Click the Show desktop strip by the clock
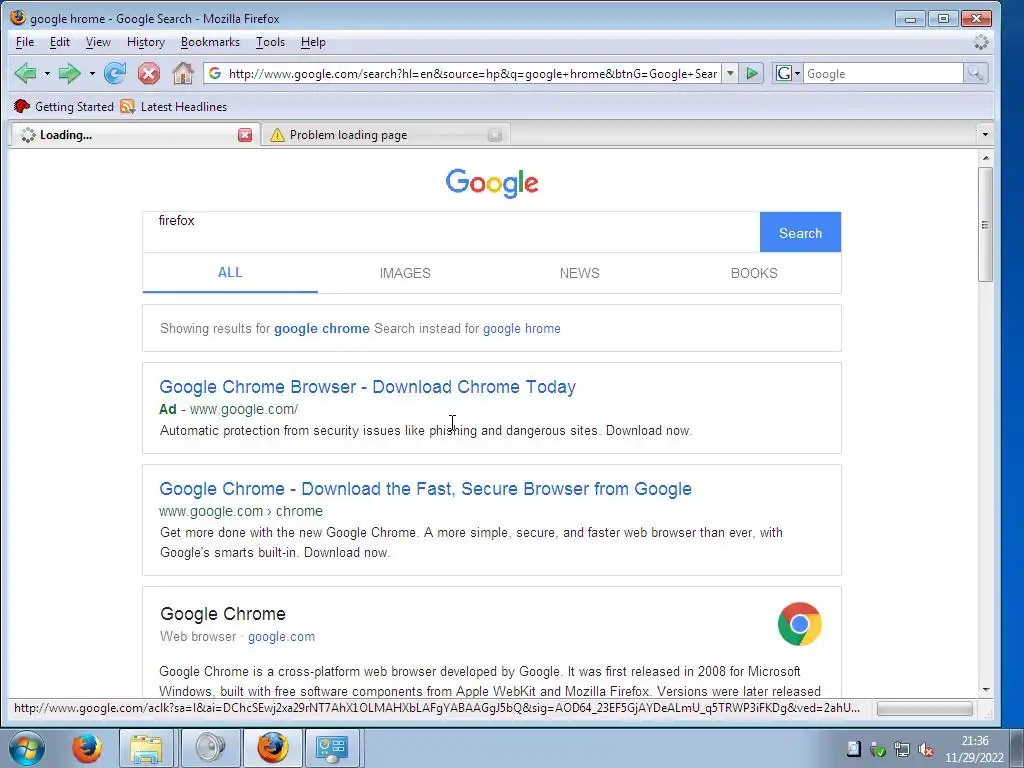The image size is (1024, 768). [x=1016, y=748]
